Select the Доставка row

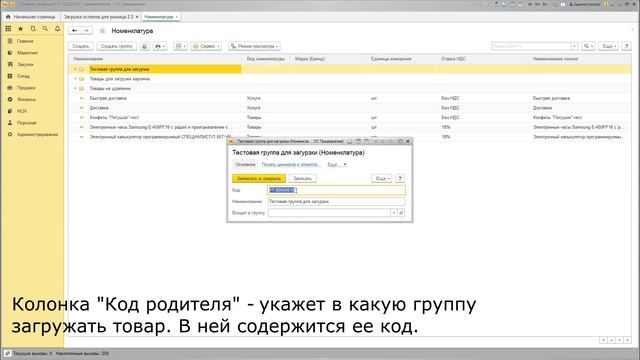point(350,108)
